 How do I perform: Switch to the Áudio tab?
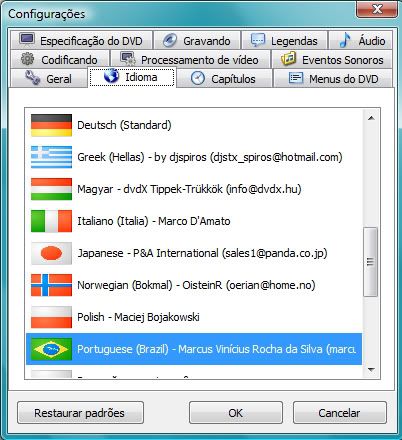(x=361, y=40)
